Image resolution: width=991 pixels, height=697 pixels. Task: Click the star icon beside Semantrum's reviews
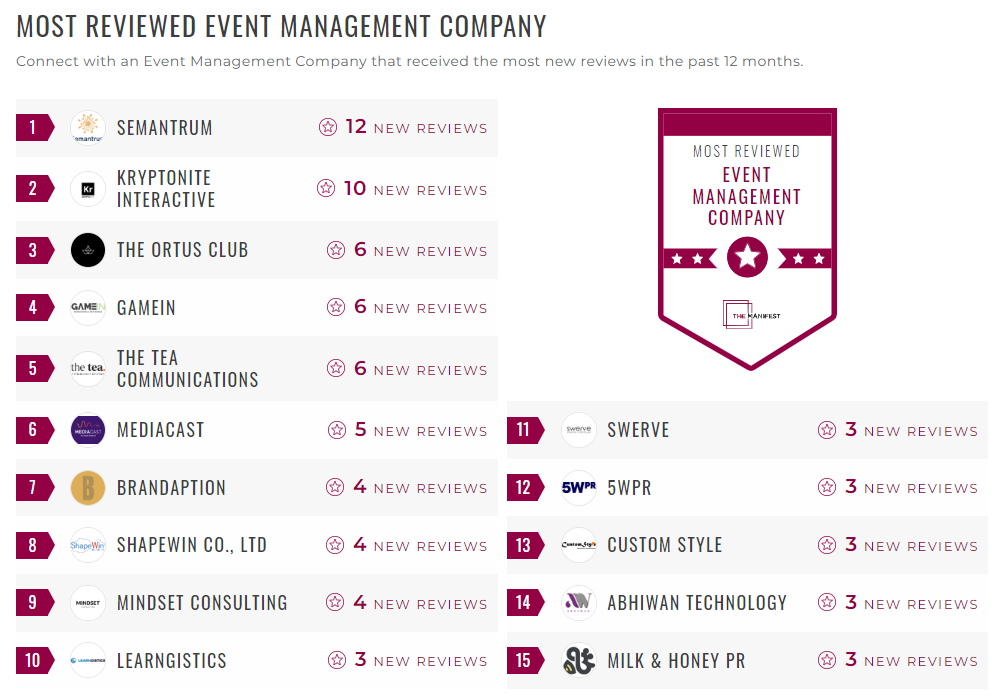[x=328, y=127]
